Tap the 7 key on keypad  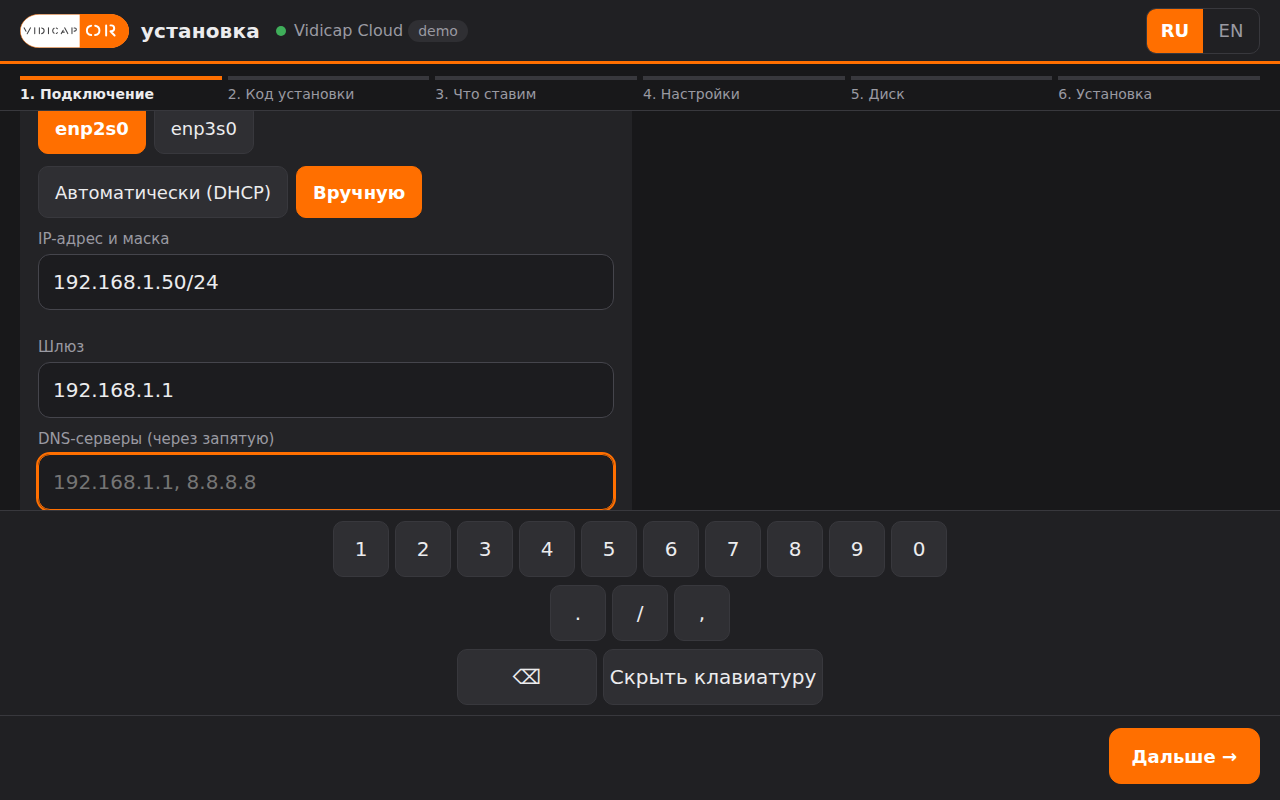click(733, 549)
